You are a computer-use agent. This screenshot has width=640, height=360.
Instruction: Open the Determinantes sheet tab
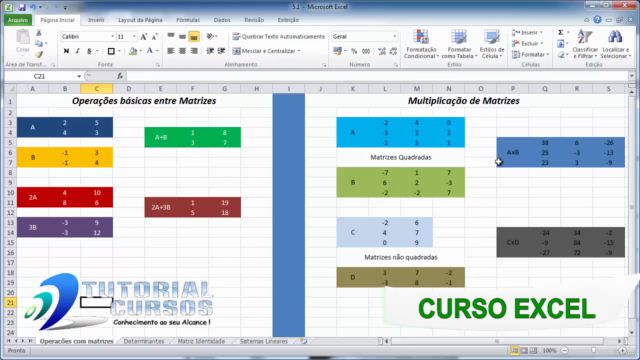[144, 341]
